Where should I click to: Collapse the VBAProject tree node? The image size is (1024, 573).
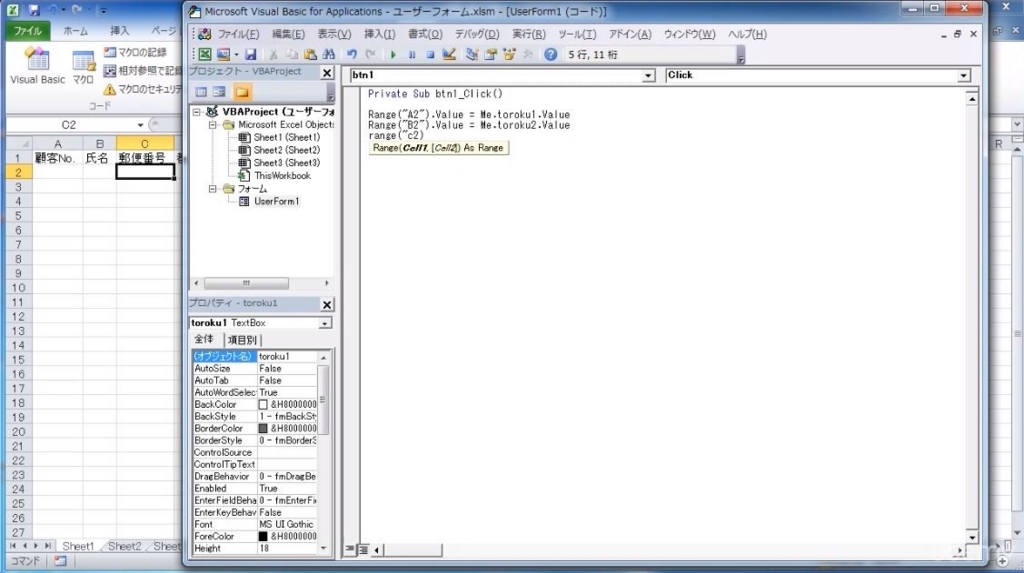click(197, 112)
